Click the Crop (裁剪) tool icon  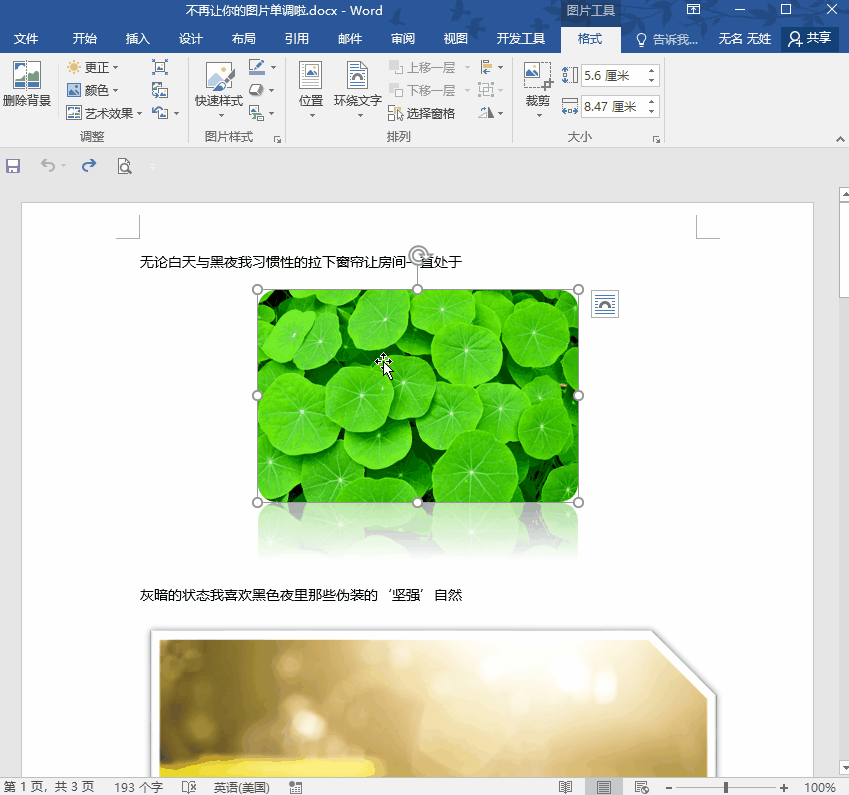538,76
